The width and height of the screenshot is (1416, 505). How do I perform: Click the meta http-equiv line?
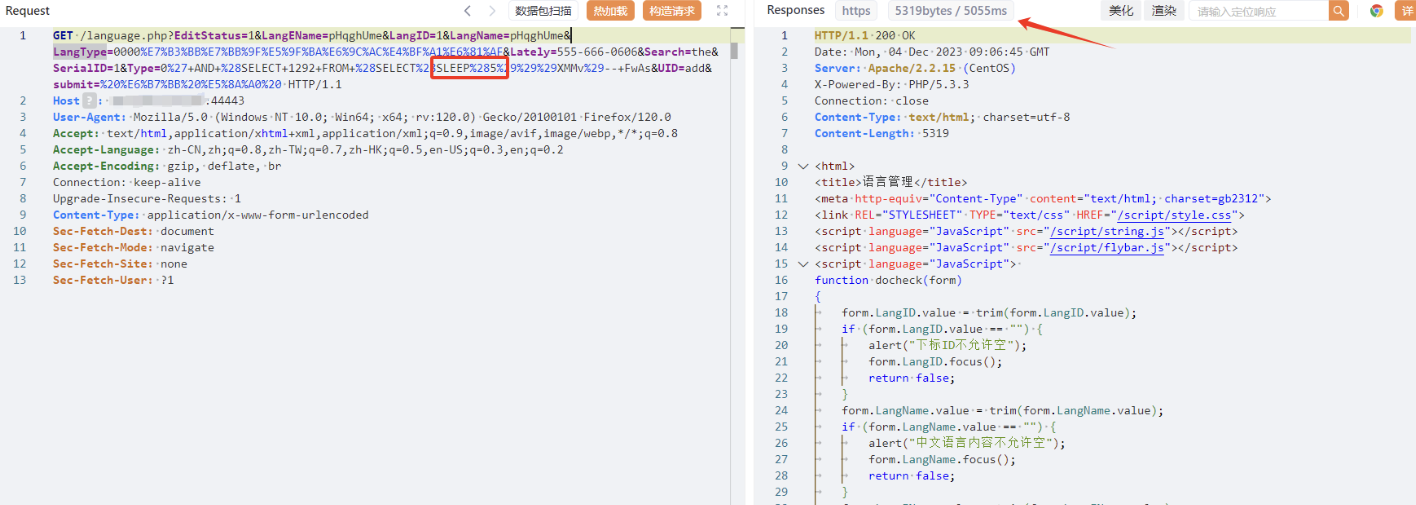(1043, 199)
